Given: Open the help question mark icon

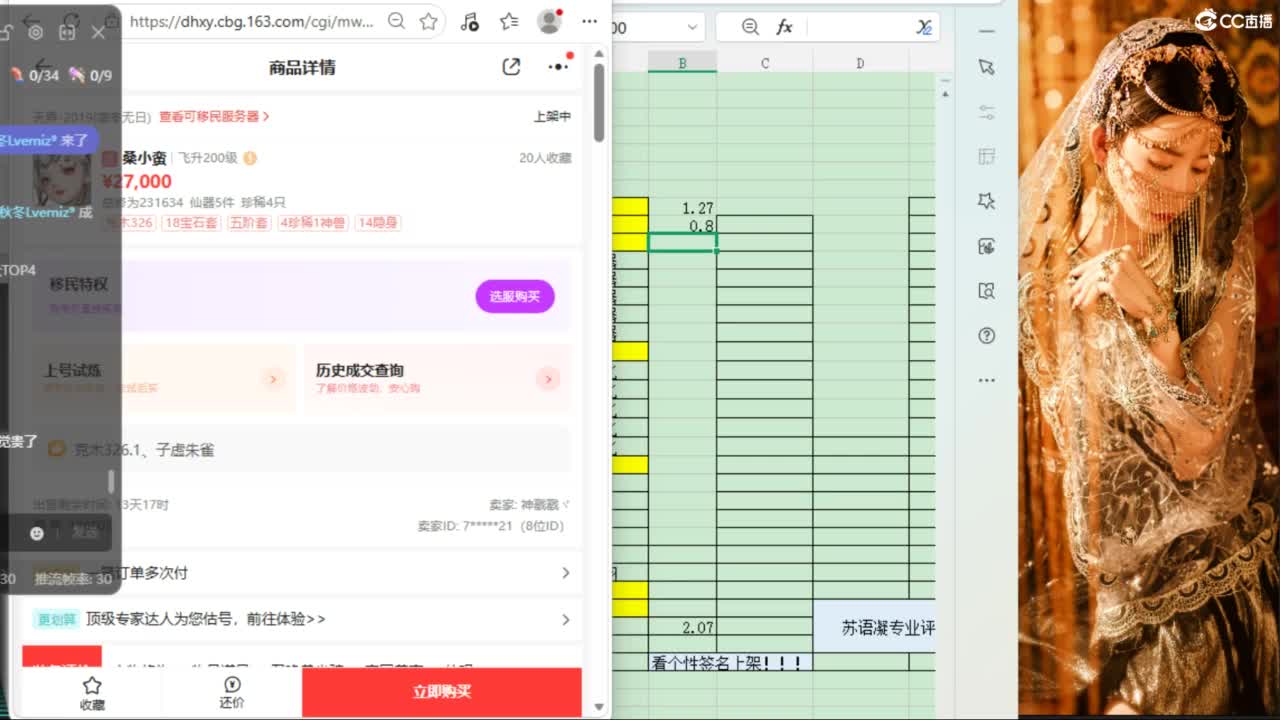Looking at the screenshot, I should click(x=987, y=336).
